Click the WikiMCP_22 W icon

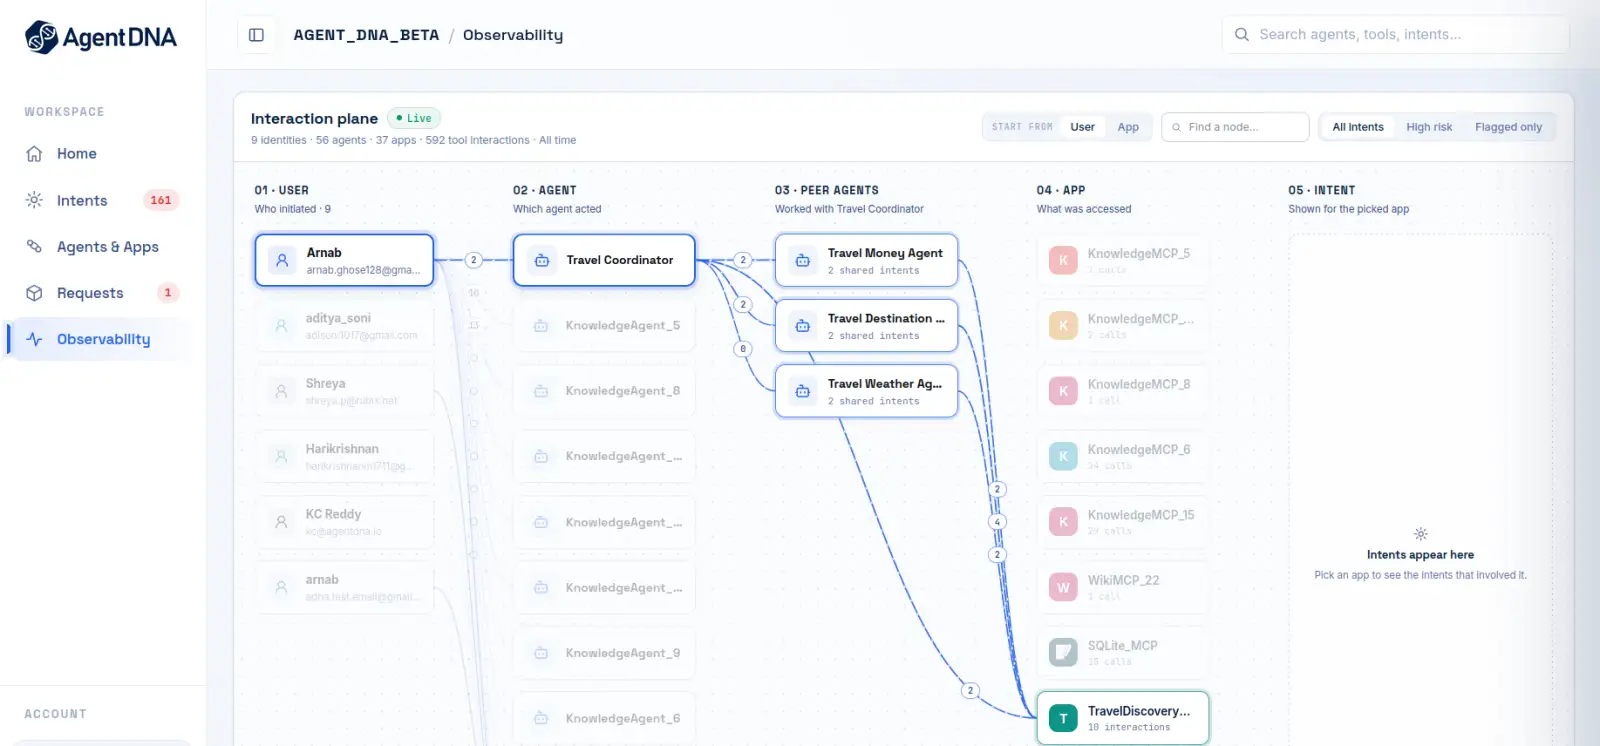[1063, 587]
